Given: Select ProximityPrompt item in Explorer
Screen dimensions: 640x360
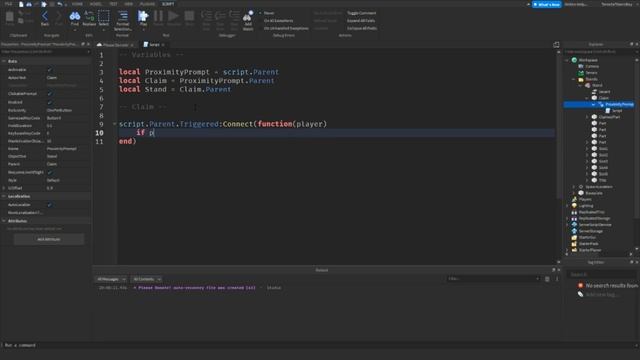Looking at the screenshot, I should 619,104.
